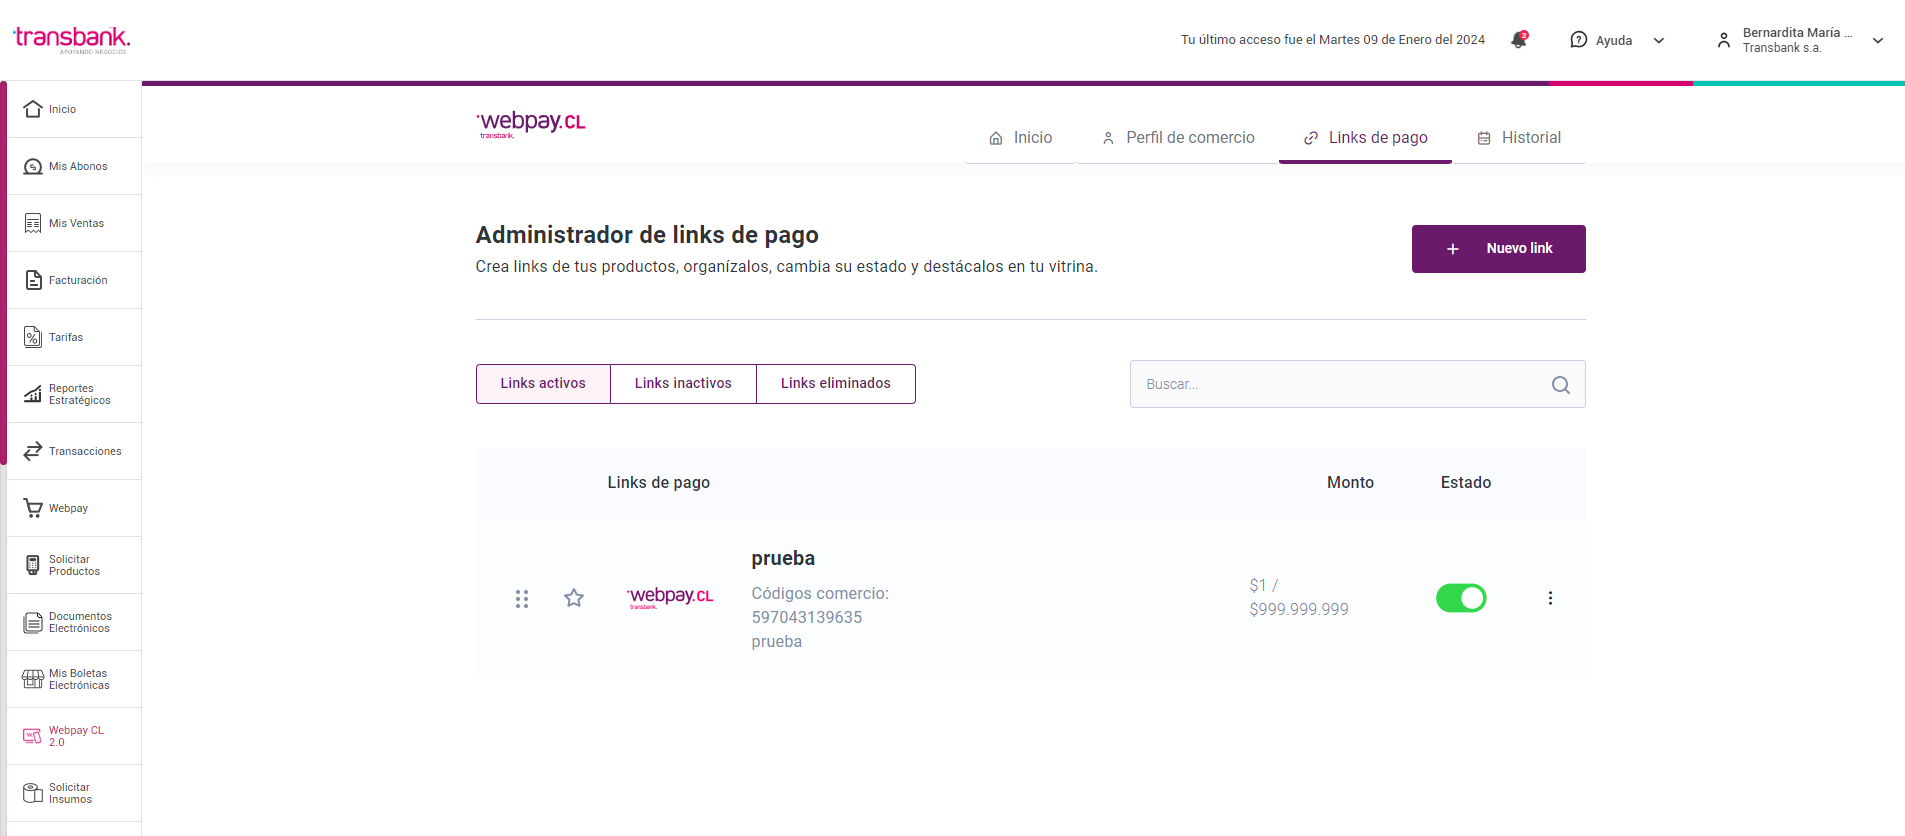Open the Historial tab
Screen dimensions: 1905x836
pyautogui.click(x=1519, y=138)
